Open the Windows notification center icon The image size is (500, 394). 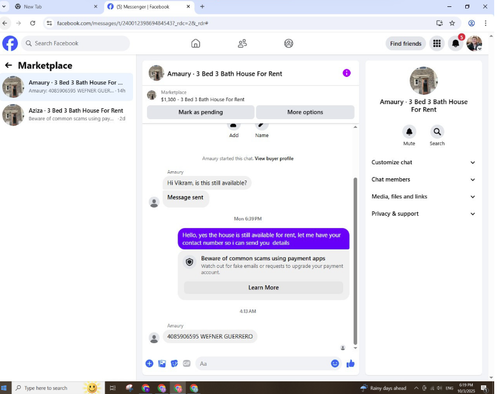coord(484,388)
